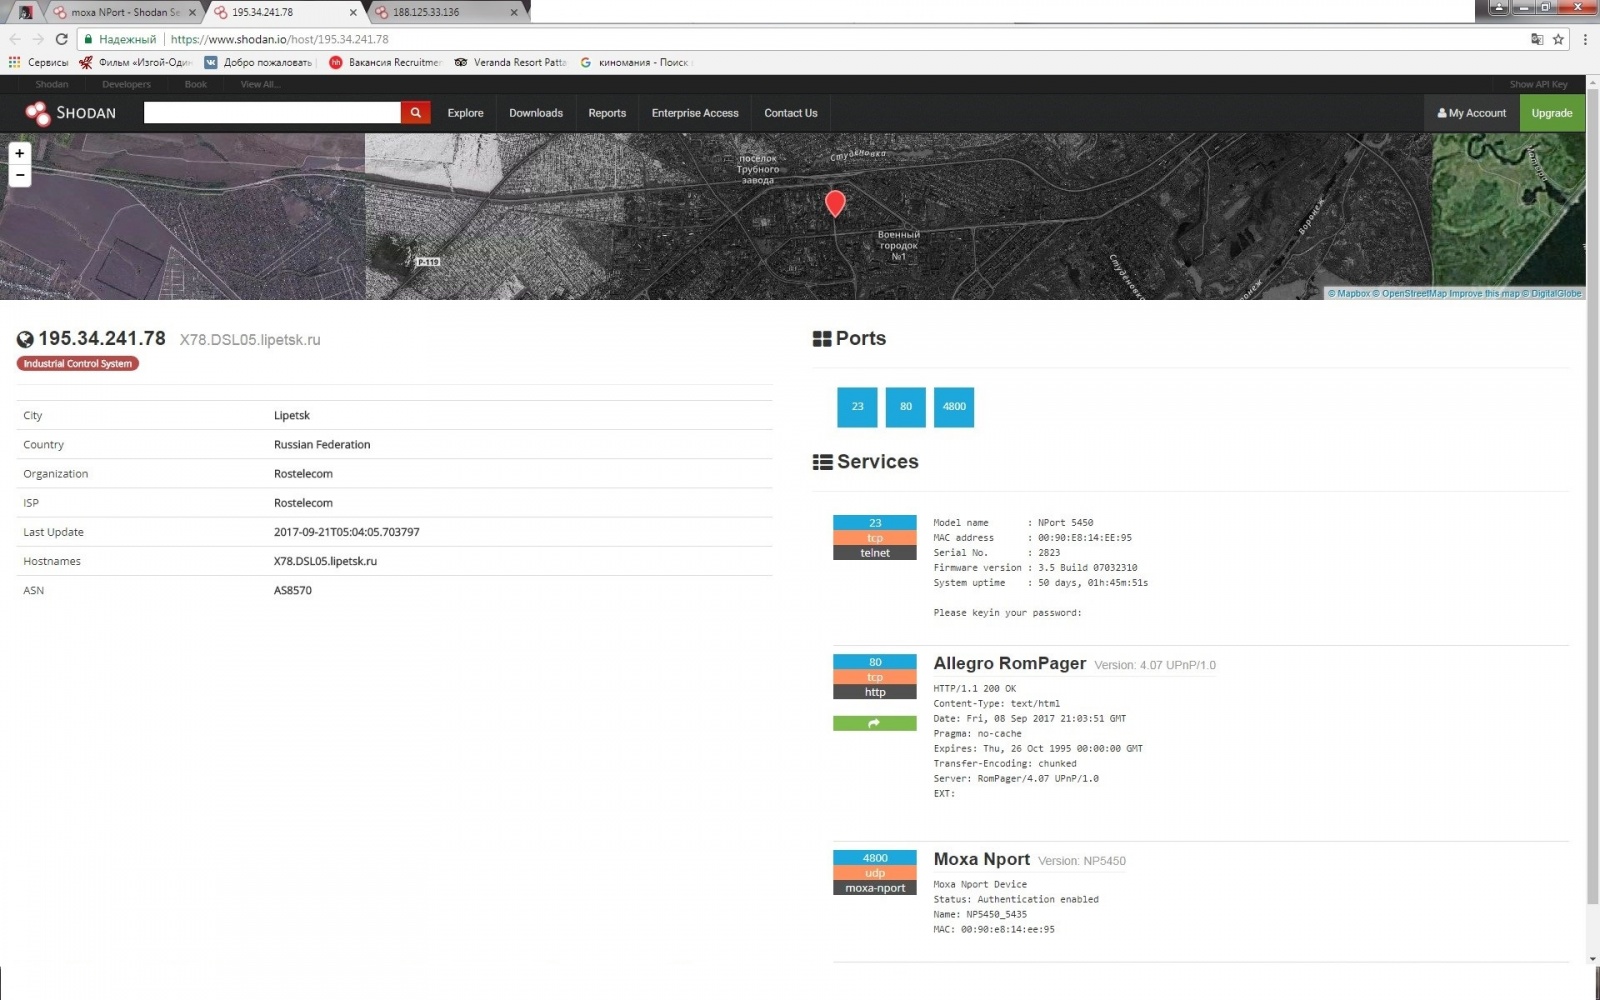Open the Contact Us page

pos(791,113)
